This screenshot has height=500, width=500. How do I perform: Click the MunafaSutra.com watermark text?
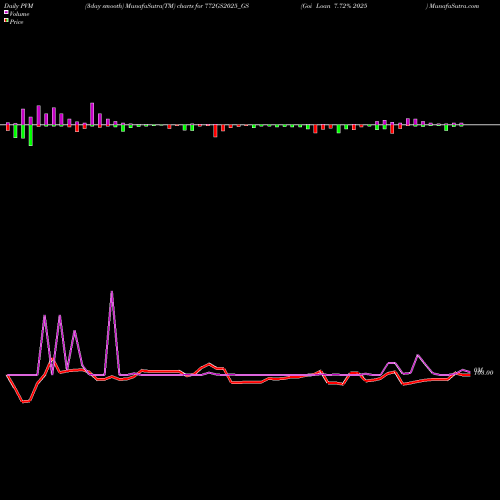click(x=454, y=6)
